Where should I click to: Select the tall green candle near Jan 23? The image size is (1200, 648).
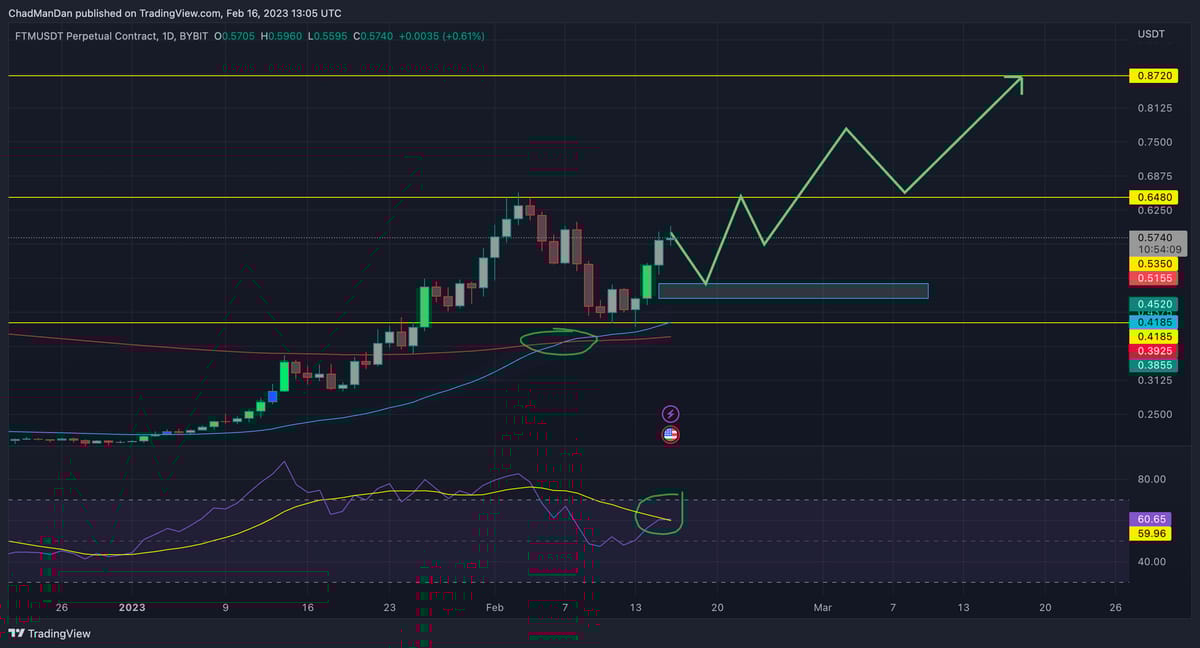[424, 306]
